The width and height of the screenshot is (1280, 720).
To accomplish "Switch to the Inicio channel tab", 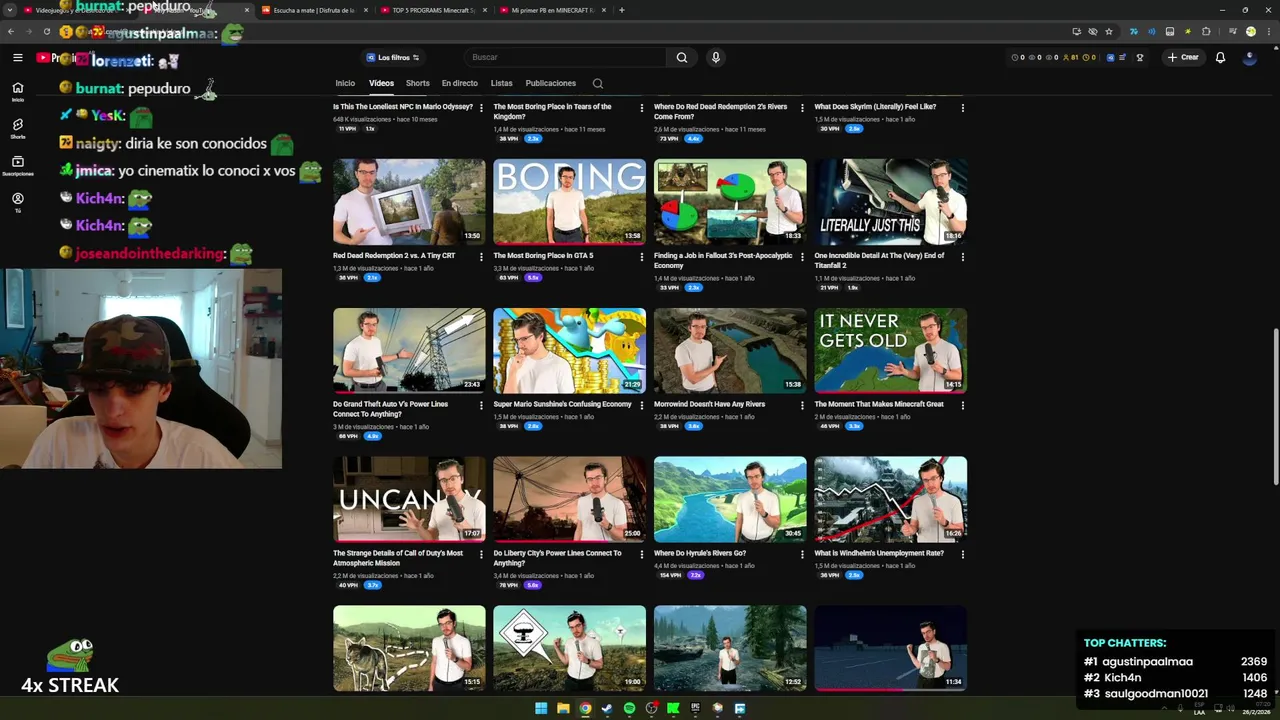I will pyautogui.click(x=345, y=83).
